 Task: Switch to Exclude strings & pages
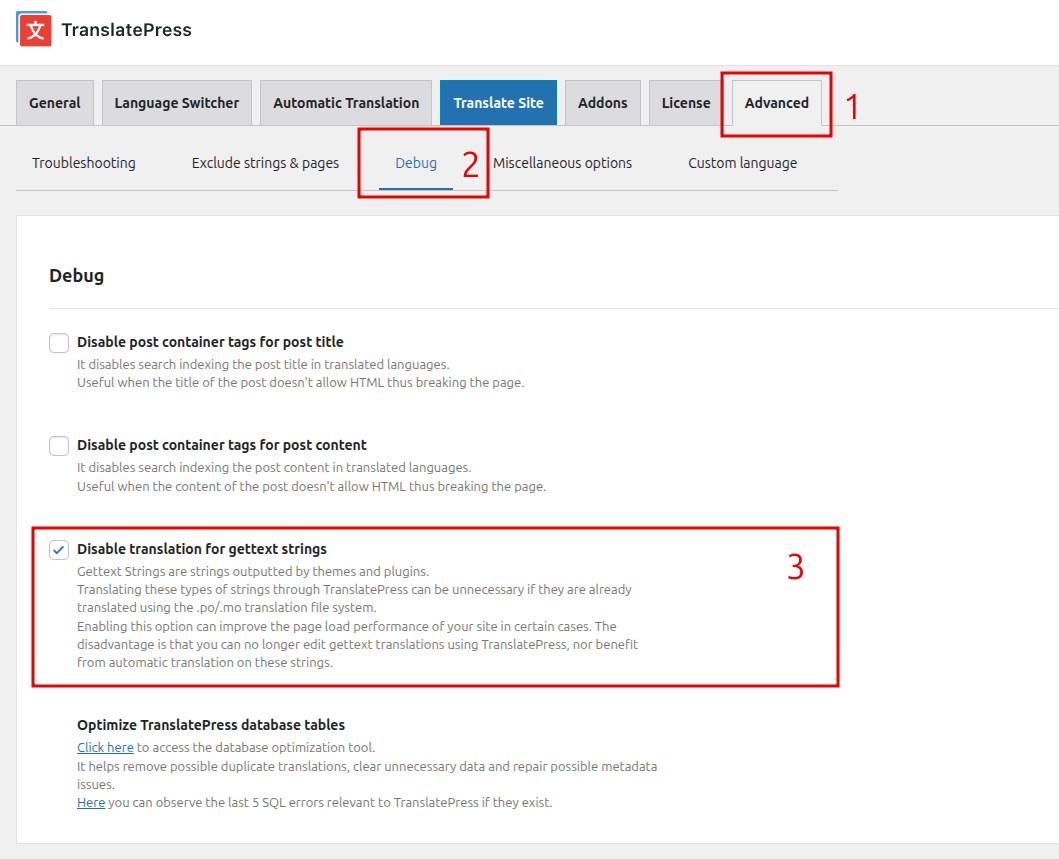coord(265,163)
